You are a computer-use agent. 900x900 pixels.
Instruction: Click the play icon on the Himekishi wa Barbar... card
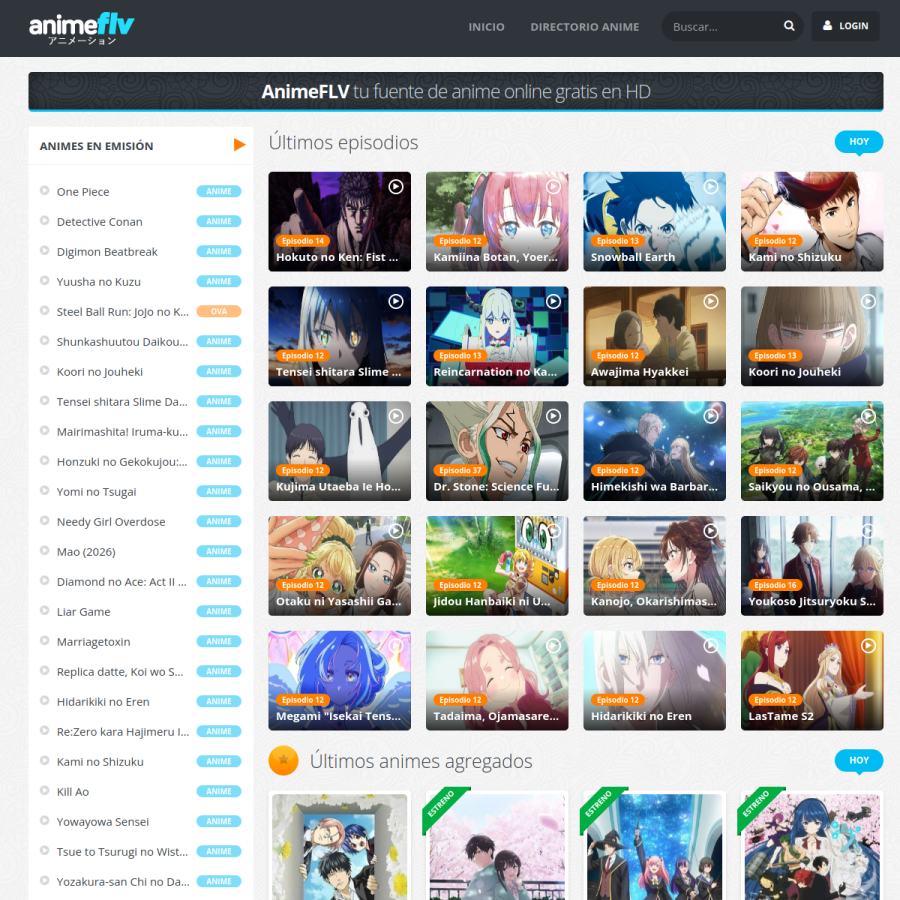click(x=711, y=416)
